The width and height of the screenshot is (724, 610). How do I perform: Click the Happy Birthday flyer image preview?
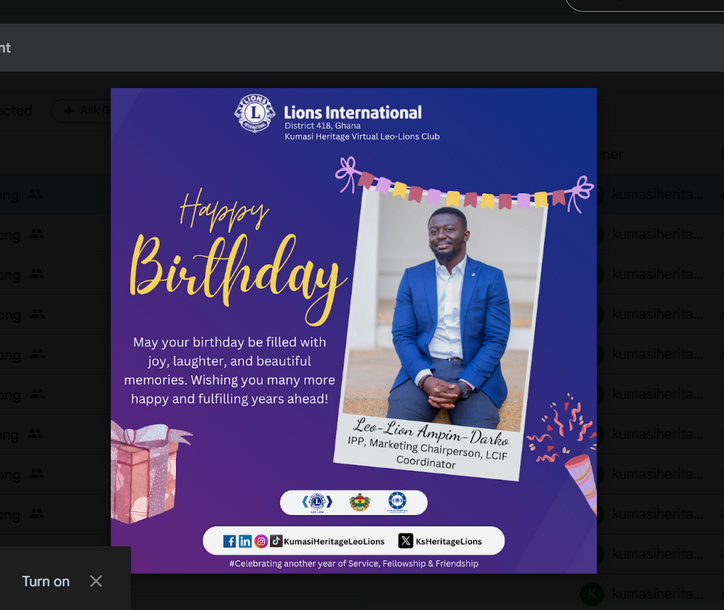click(x=354, y=331)
